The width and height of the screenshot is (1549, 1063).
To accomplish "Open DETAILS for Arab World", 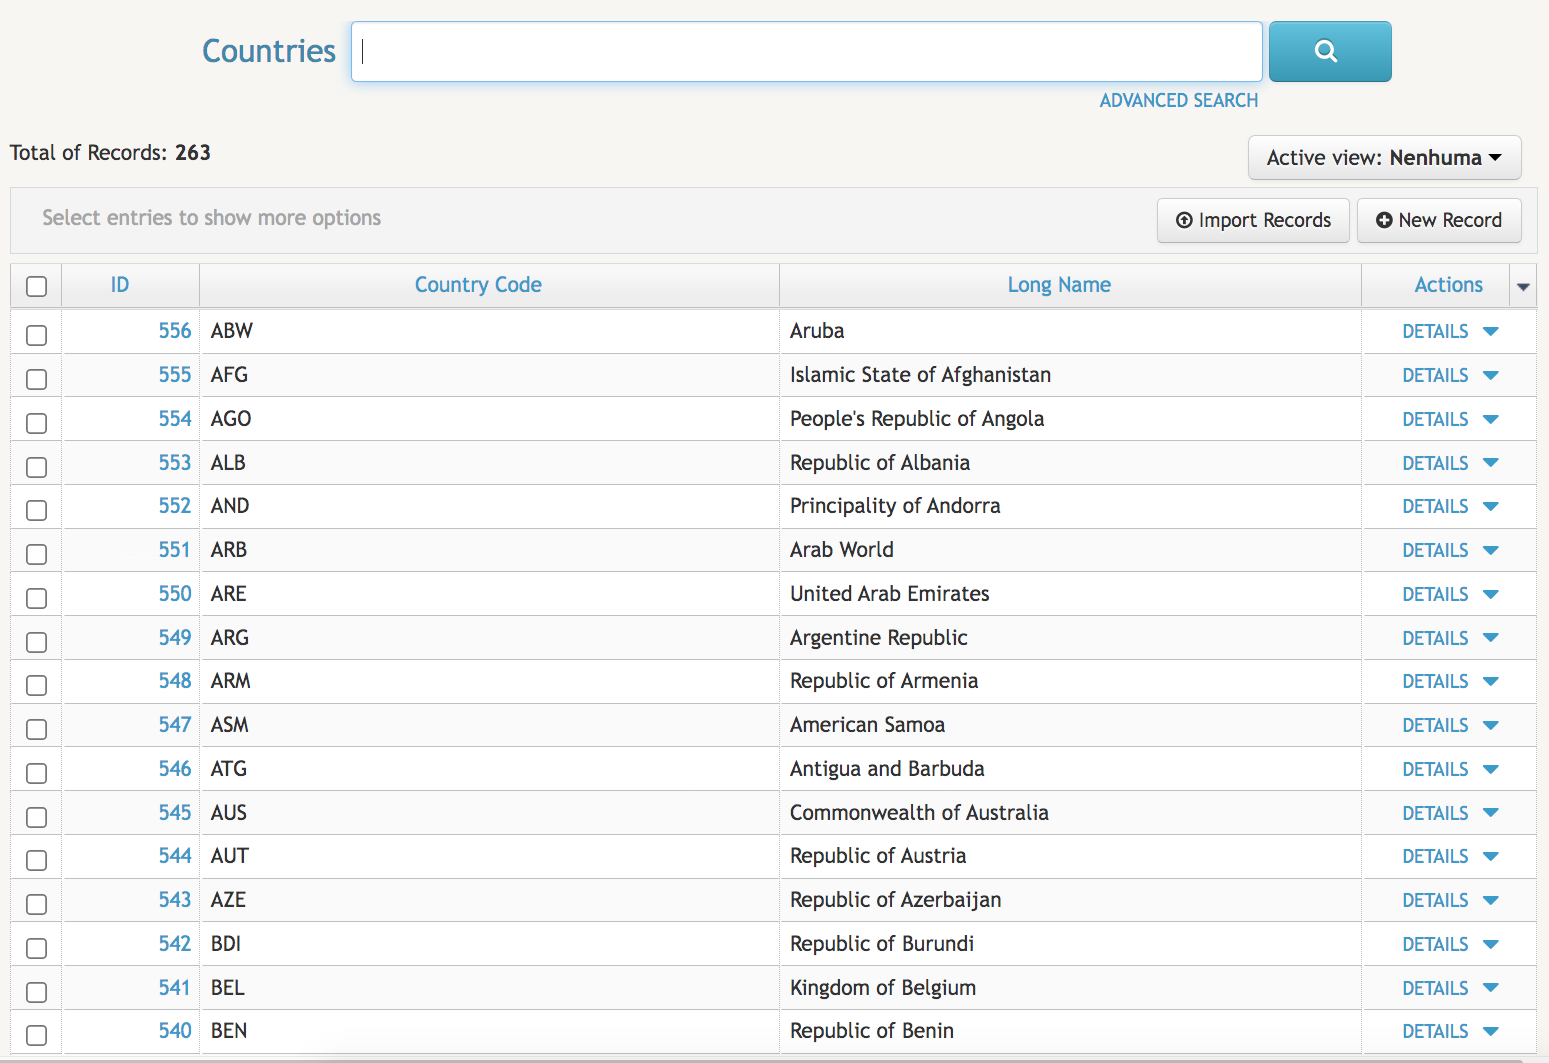I will click(x=1435, y=550).
